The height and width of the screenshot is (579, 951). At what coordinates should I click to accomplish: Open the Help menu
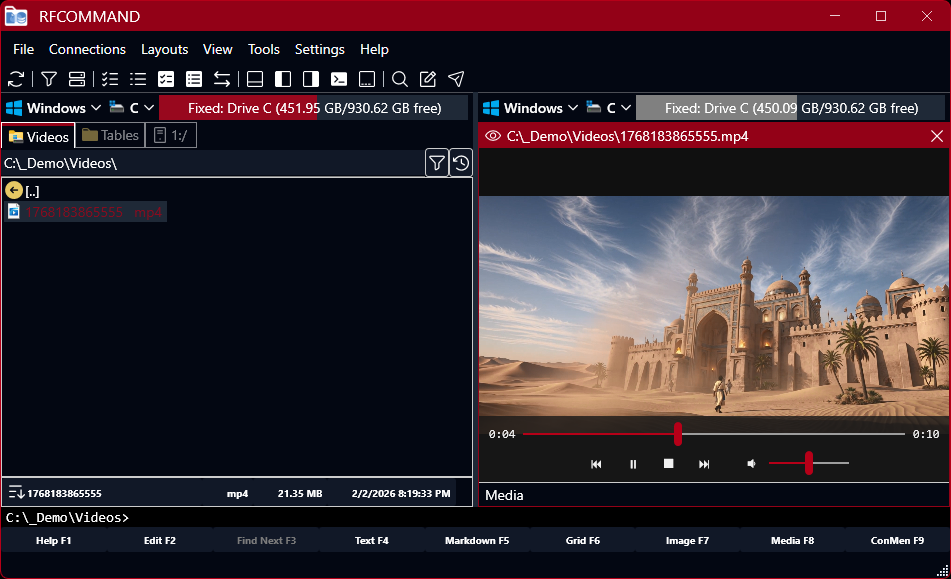tap(374, 49)
